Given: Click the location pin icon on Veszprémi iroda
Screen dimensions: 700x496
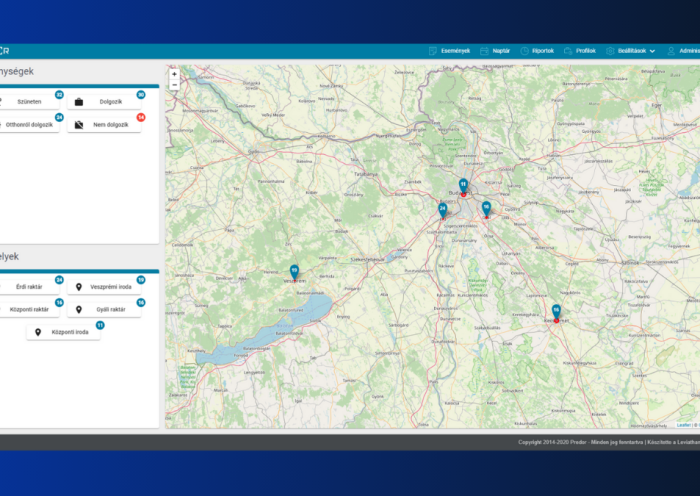Looking at the screenshot, I should (x=79, y=287).
